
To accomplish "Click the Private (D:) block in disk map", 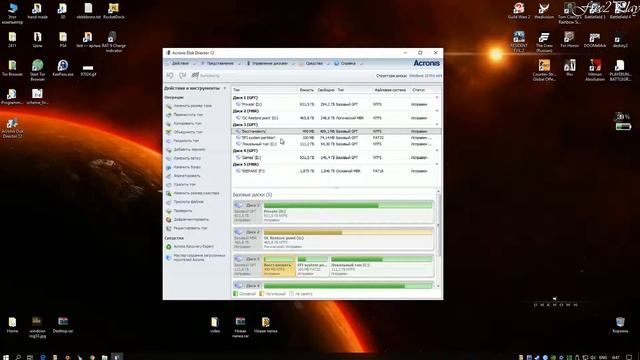I will pos(348,212).
